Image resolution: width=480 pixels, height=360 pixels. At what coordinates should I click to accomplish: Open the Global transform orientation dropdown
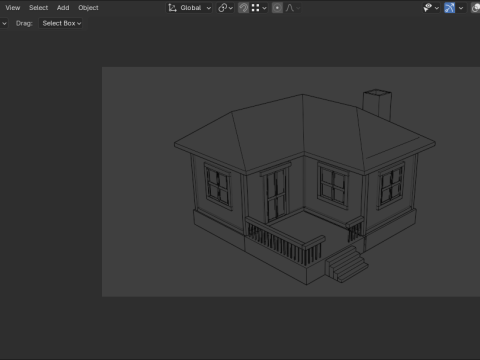[x=189, y=8]
